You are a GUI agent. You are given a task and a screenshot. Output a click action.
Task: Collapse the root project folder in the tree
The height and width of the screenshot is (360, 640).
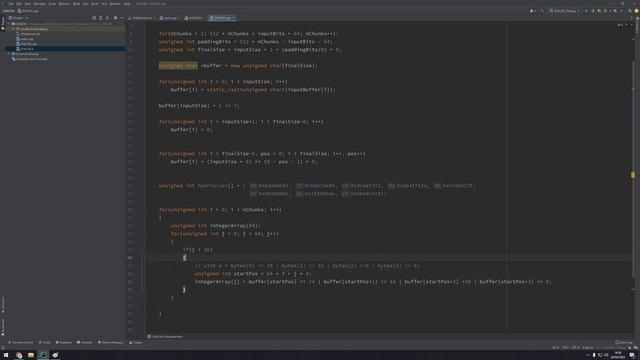tap(8, 24)
